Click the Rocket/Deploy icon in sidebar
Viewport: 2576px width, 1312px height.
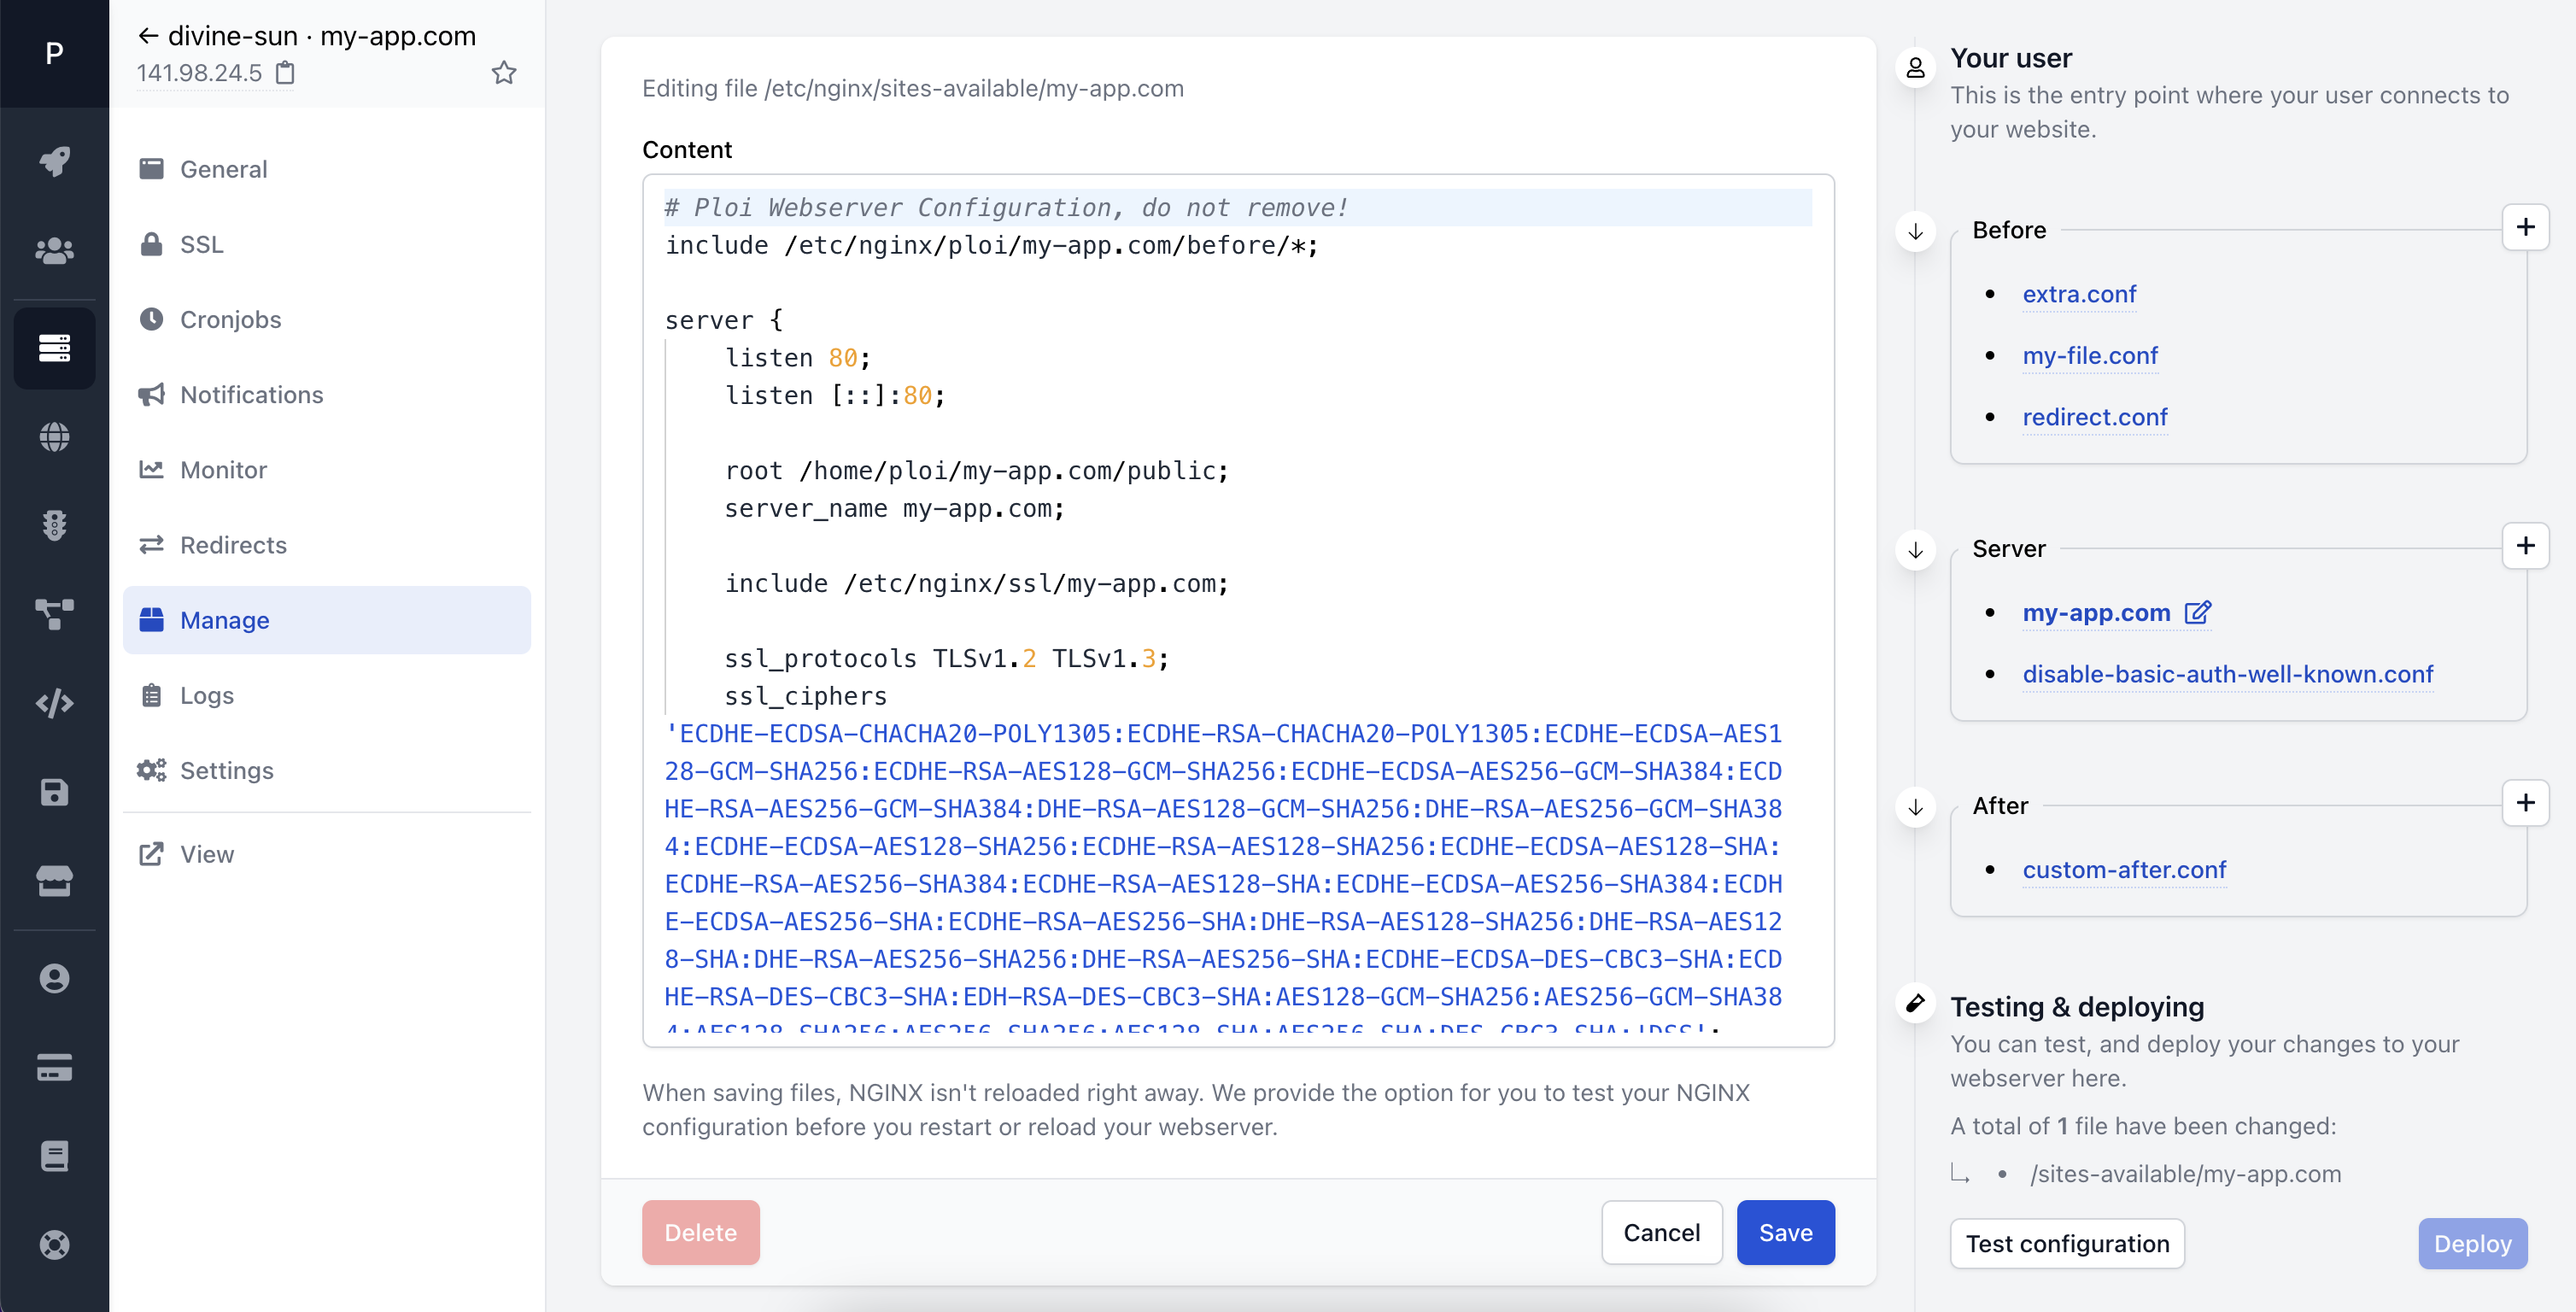[54, 161]
